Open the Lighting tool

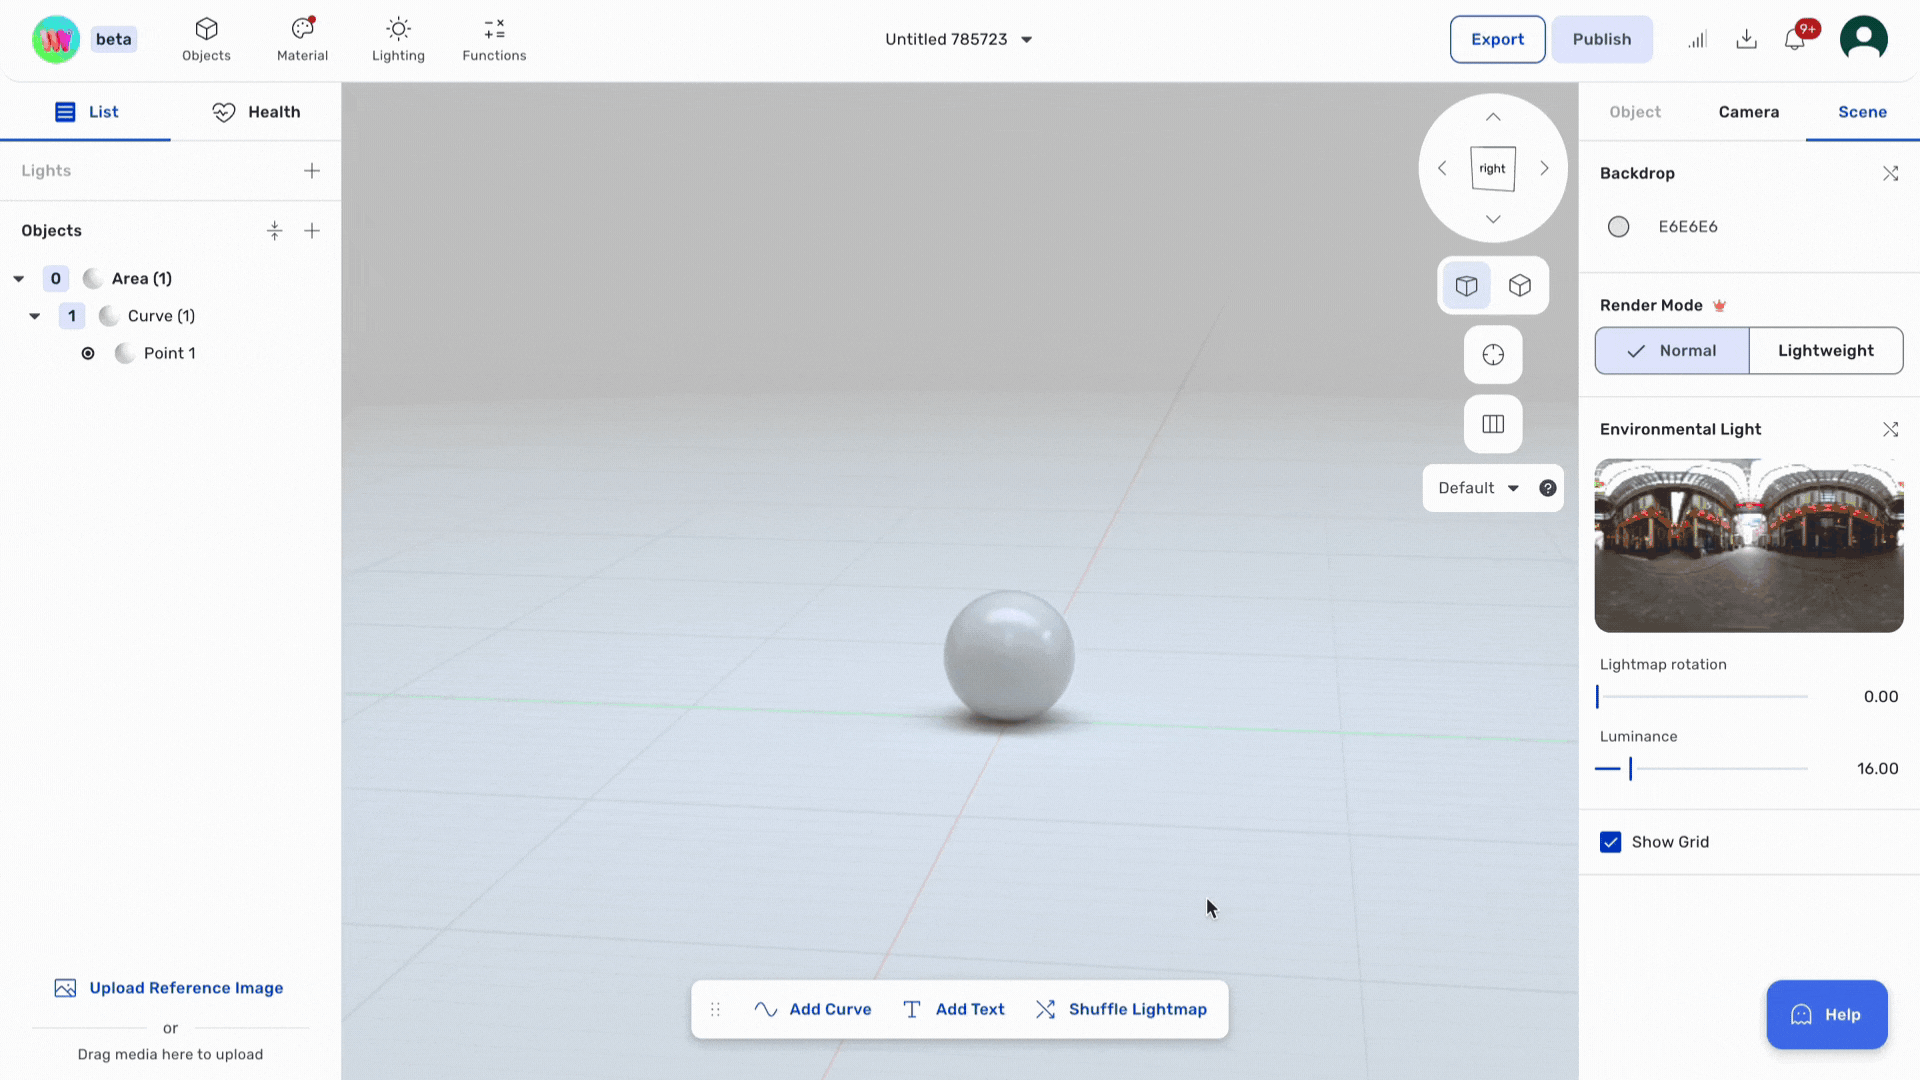tap(398, 40)
